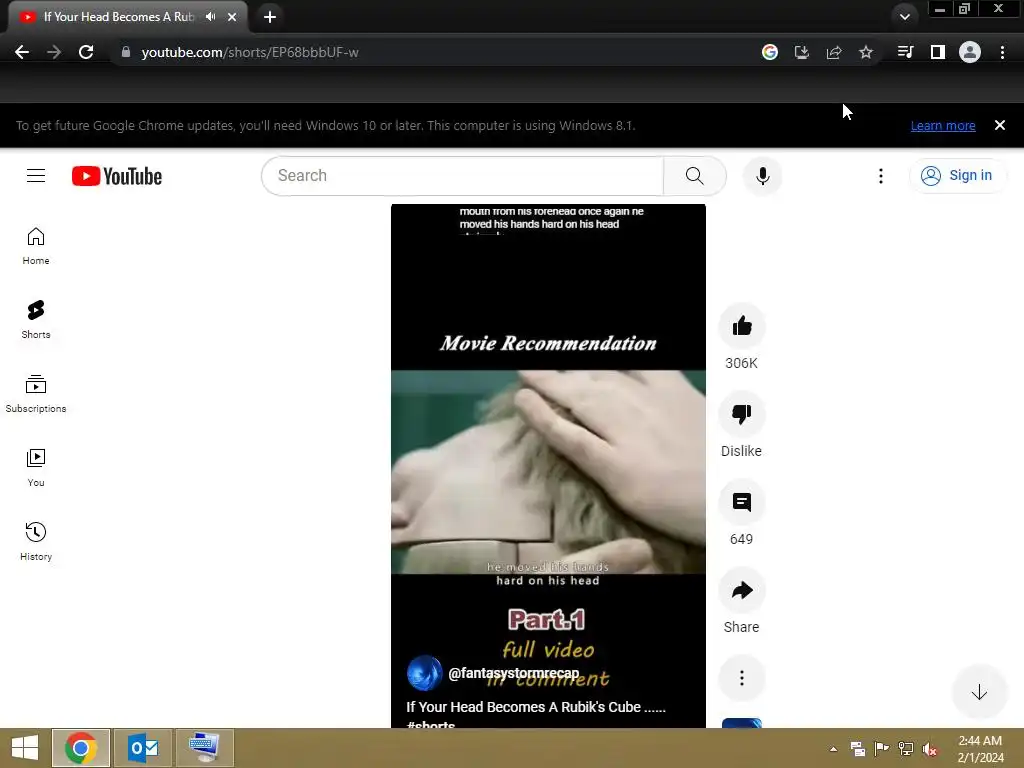Click the @fantasystormrecap channel name
1024x768 pixels.
point(513,673)
